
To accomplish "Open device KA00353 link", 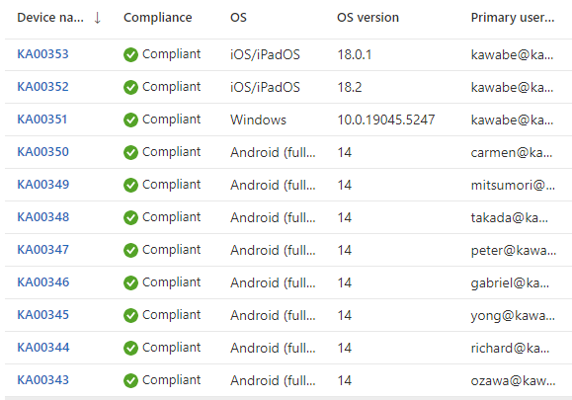I will (43, 54).
